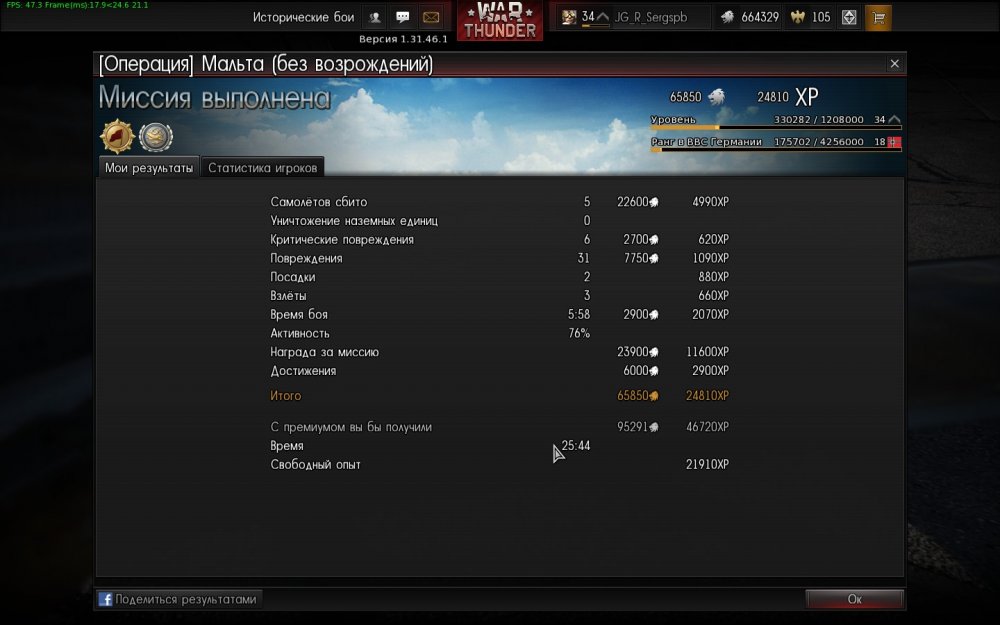Click the Ранг в ВВС Германии progress bar
The height and width of the screenshot is (625, 1000).
pos(776,150)
